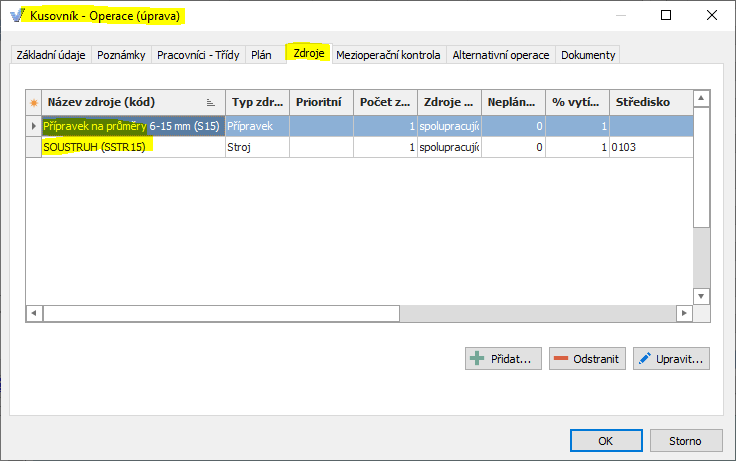Open the Dokumenty tab
Viewport: 736px width, 461px height.
point(588,55)
